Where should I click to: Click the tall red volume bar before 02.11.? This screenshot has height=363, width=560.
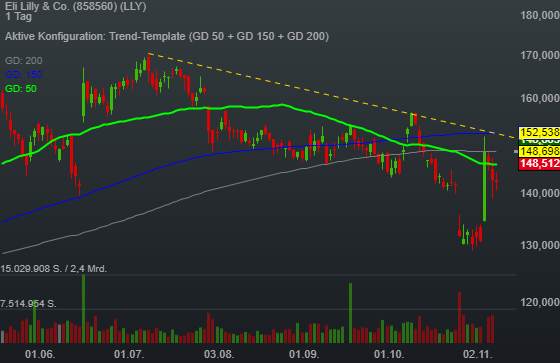point(459,317)
